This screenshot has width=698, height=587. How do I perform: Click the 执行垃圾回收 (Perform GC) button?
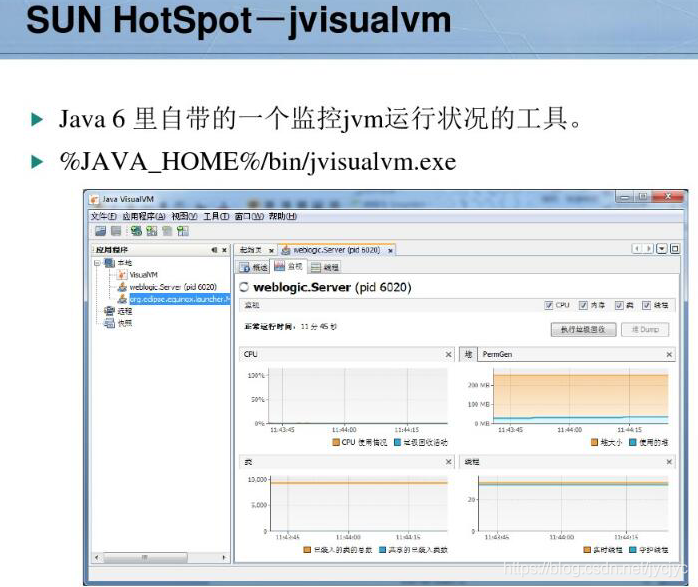click(583, 329)
